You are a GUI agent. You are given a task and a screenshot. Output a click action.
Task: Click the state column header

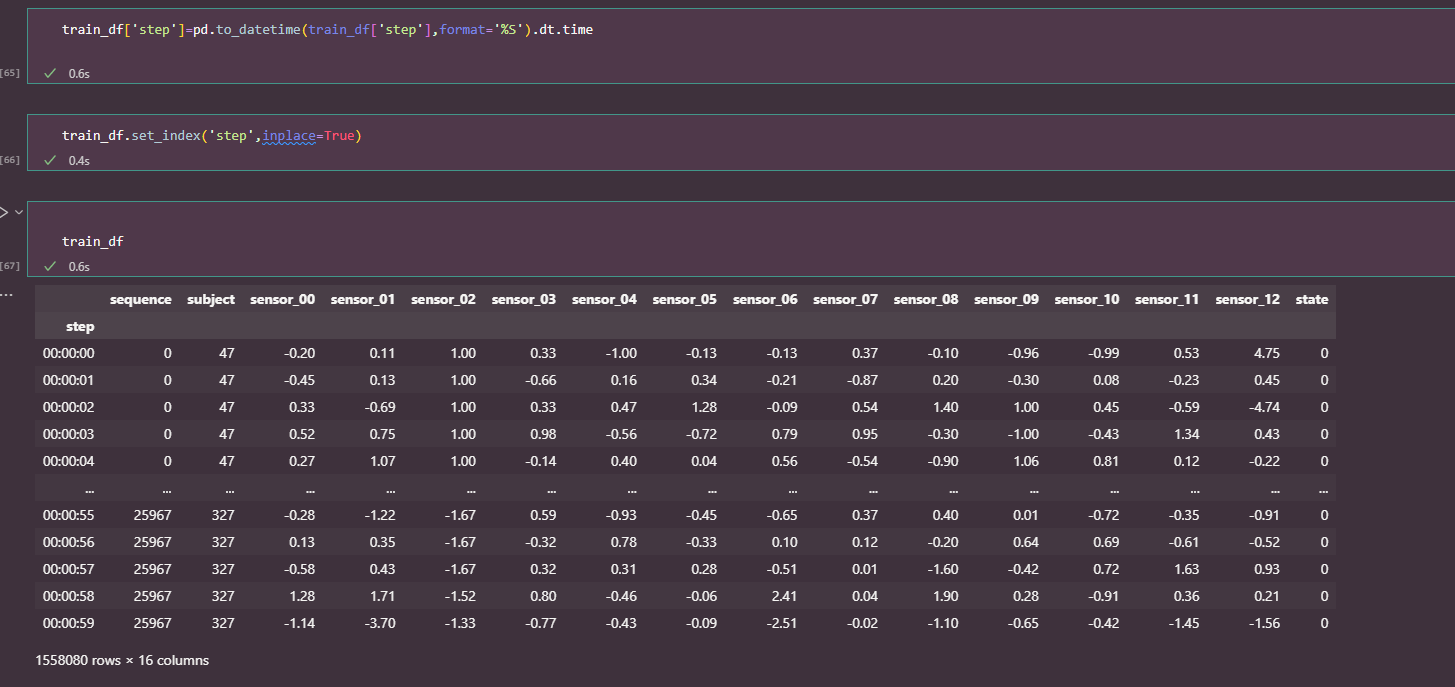point(1312,299)
